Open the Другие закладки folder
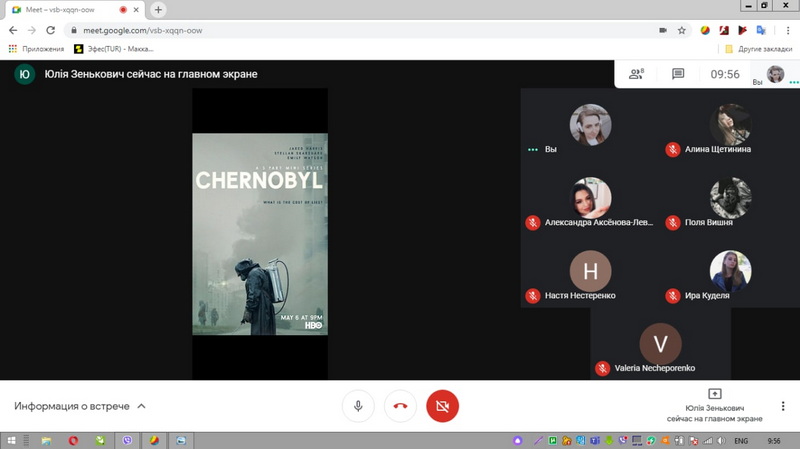This screenshot has height=449, width=800. (759, 49)
